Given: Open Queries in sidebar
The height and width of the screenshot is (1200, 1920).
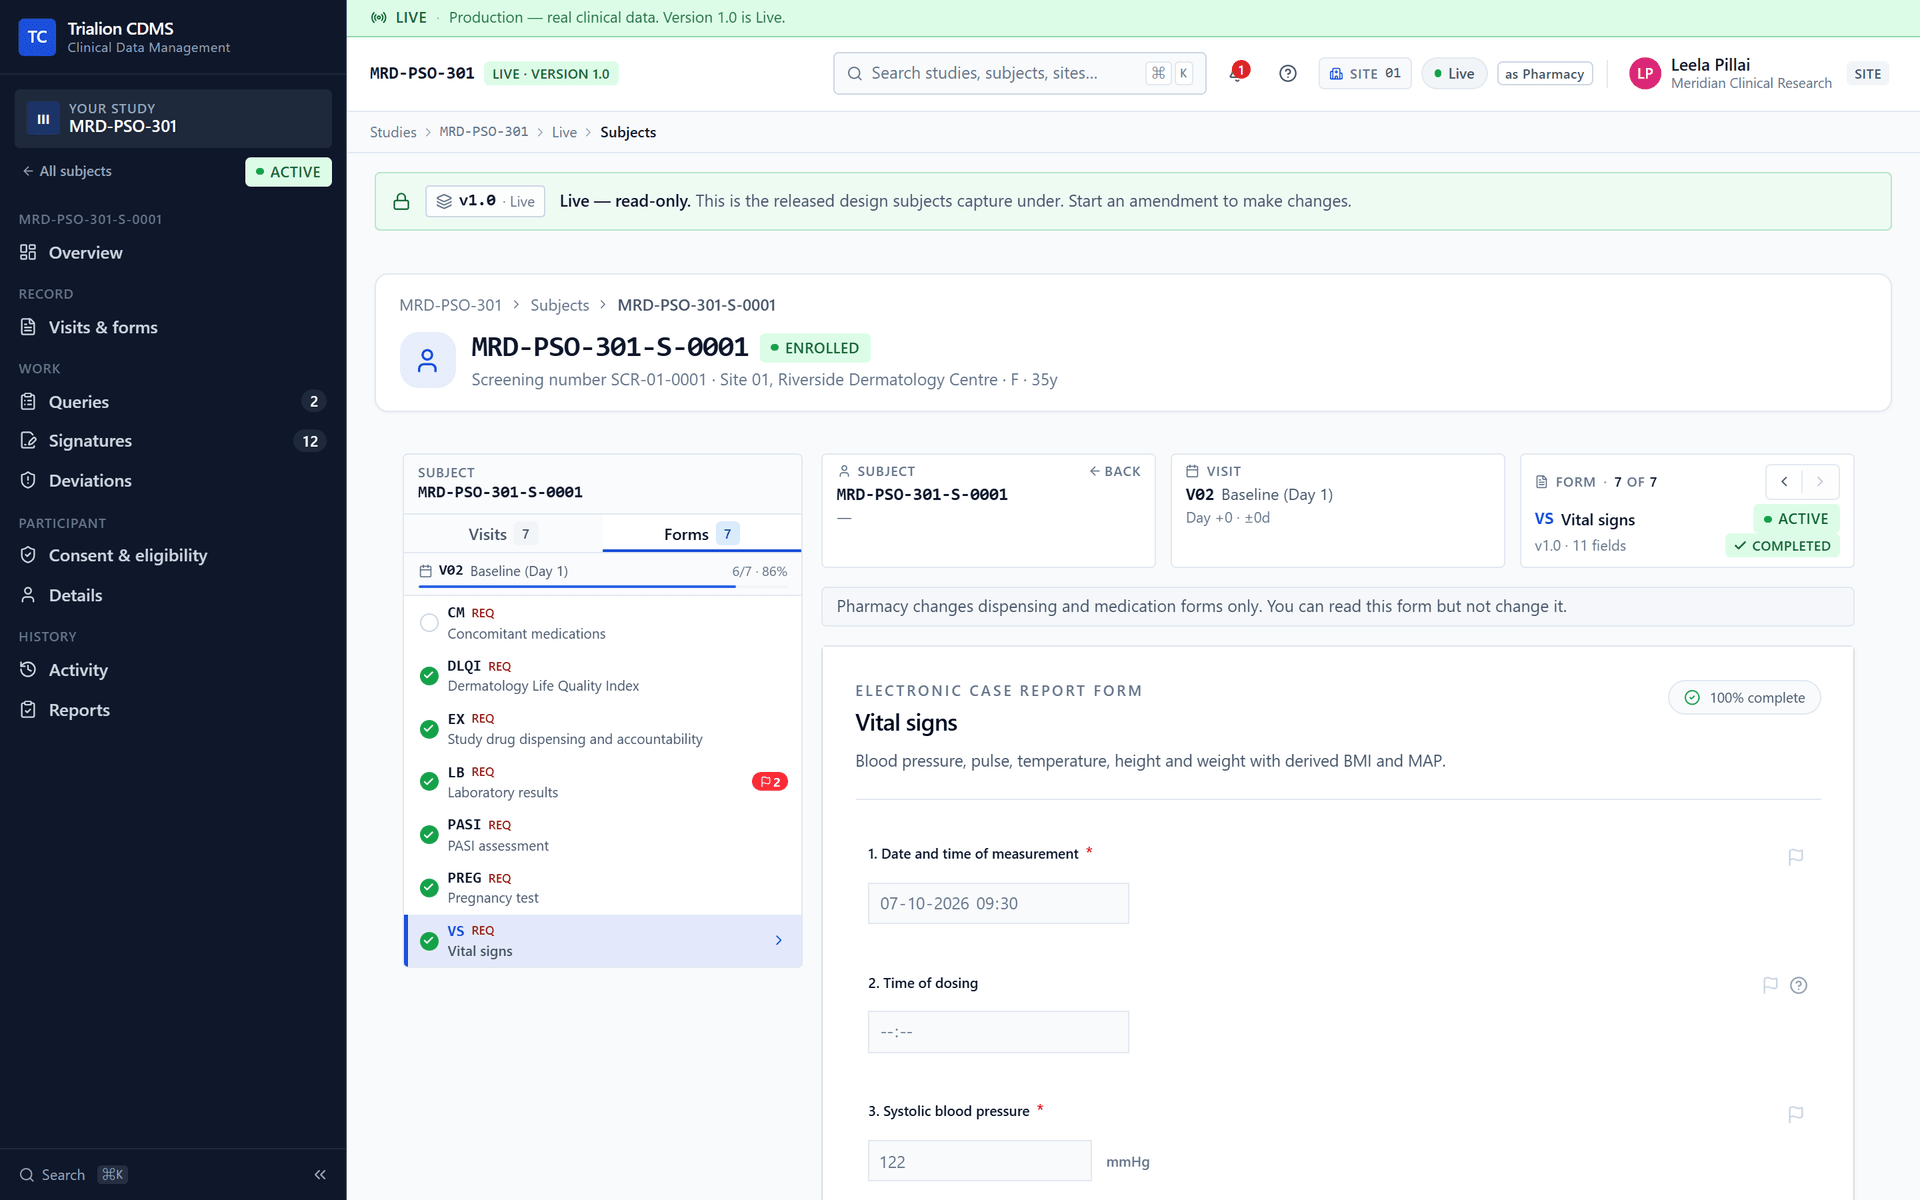Looking at the screenshot, I should click(173, 402).
